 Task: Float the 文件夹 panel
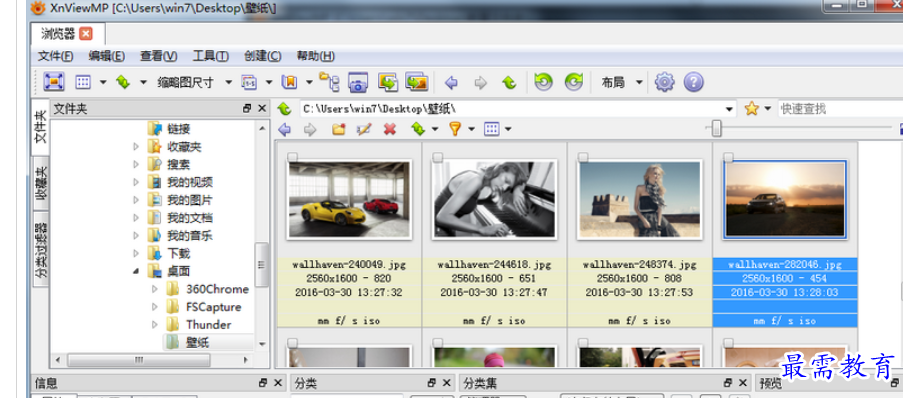click(247, 108)
